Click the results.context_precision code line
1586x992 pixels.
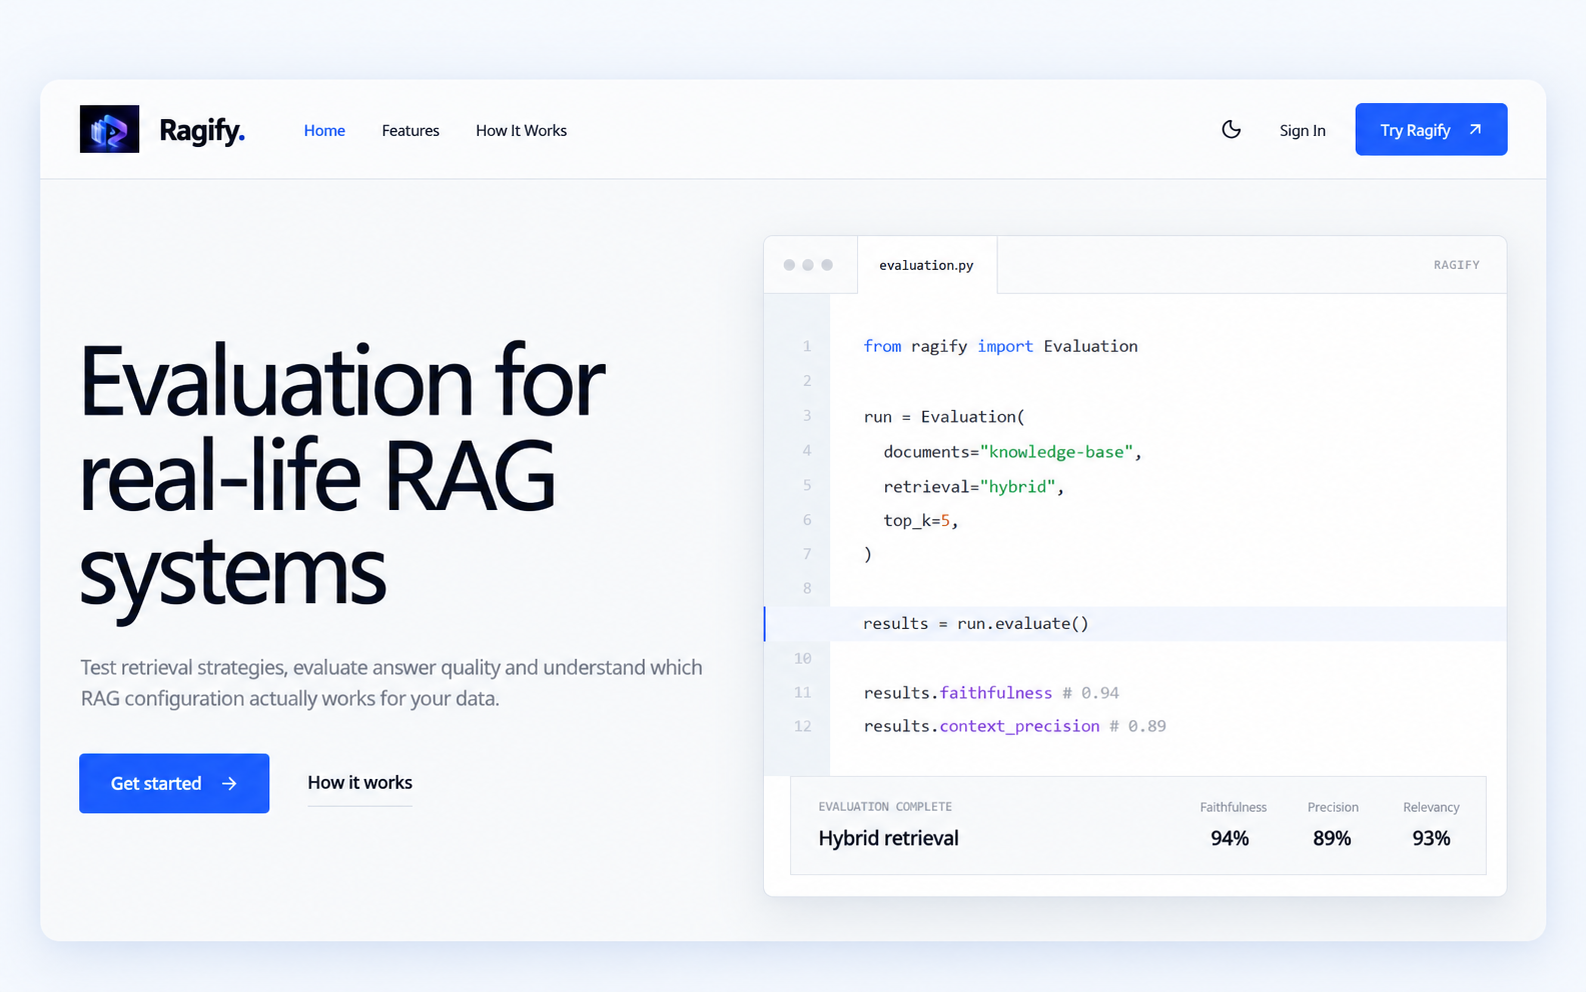pos(1014,726)
